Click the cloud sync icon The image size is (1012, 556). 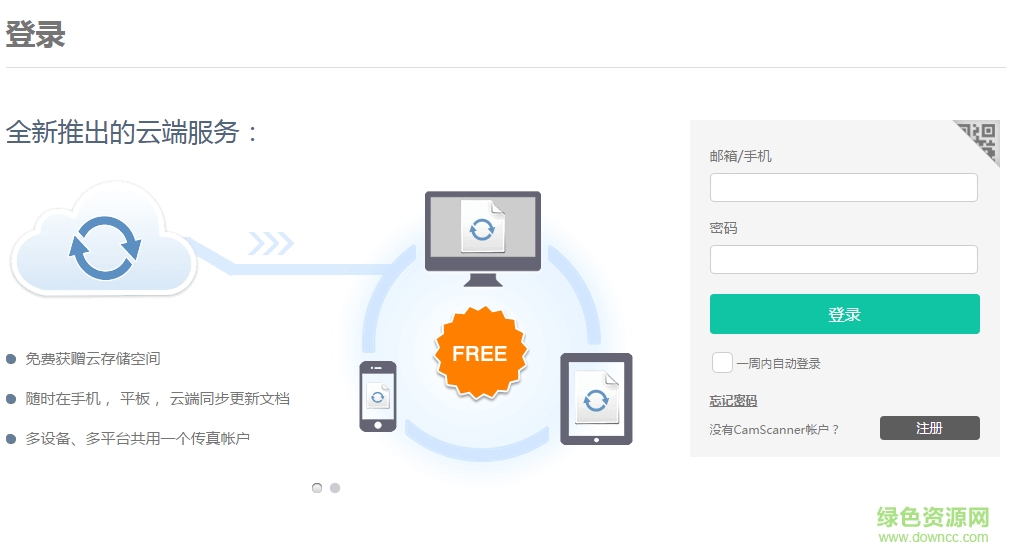tap(104, 242)
